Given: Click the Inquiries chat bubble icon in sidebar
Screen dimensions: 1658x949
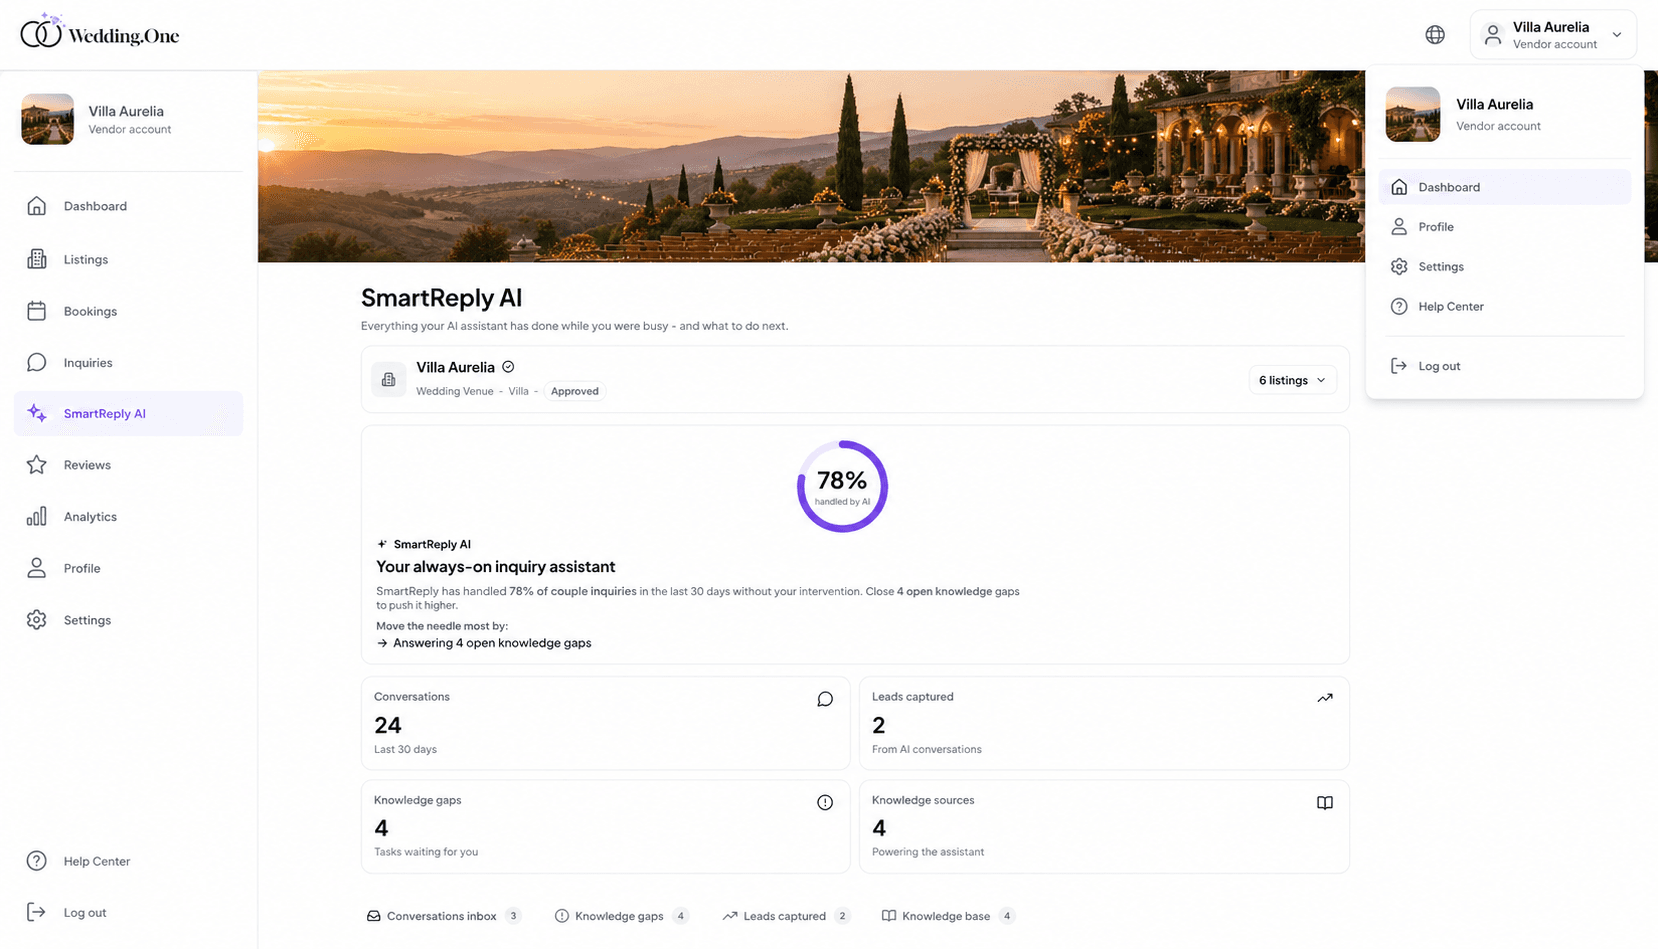Looking at the screenshot, I should click(37, 362).
